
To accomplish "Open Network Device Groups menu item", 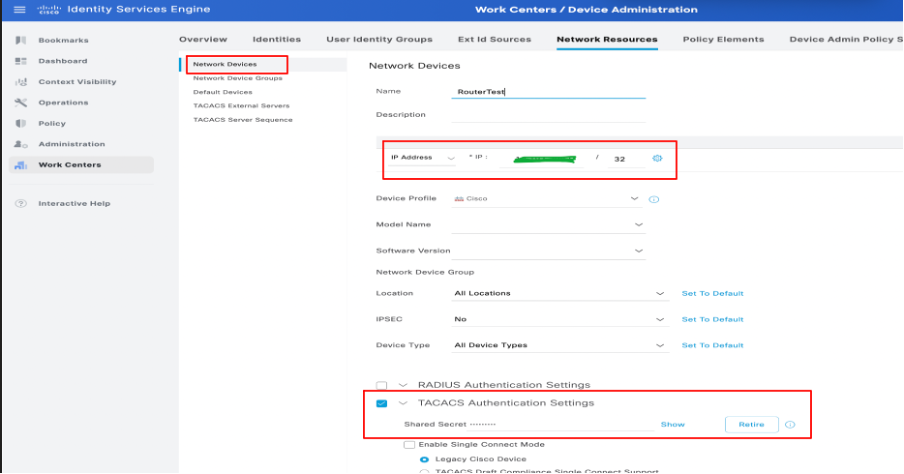I will tap(238, 78).
